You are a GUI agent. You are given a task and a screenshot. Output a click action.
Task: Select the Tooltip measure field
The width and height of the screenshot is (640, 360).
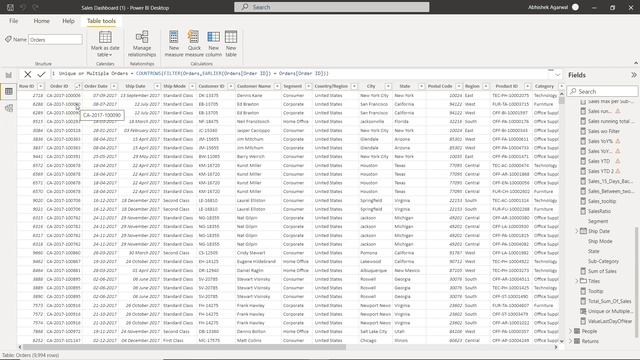pyautogui.click(x=596, y=291)
